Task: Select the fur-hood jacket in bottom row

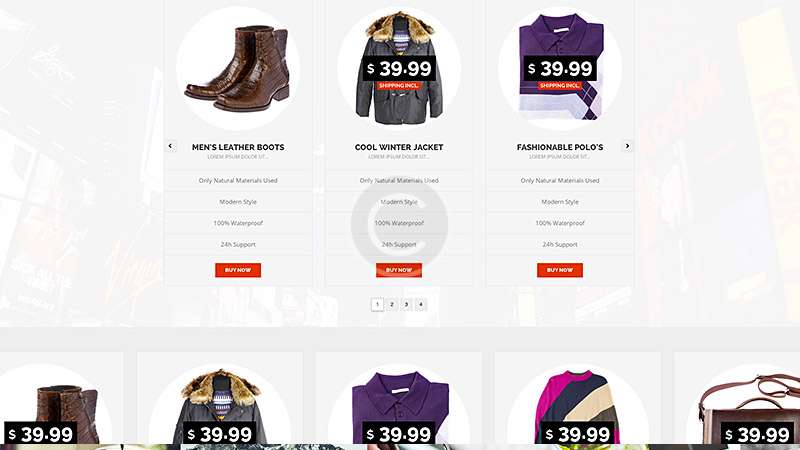Action: click(x=220, y=406)
